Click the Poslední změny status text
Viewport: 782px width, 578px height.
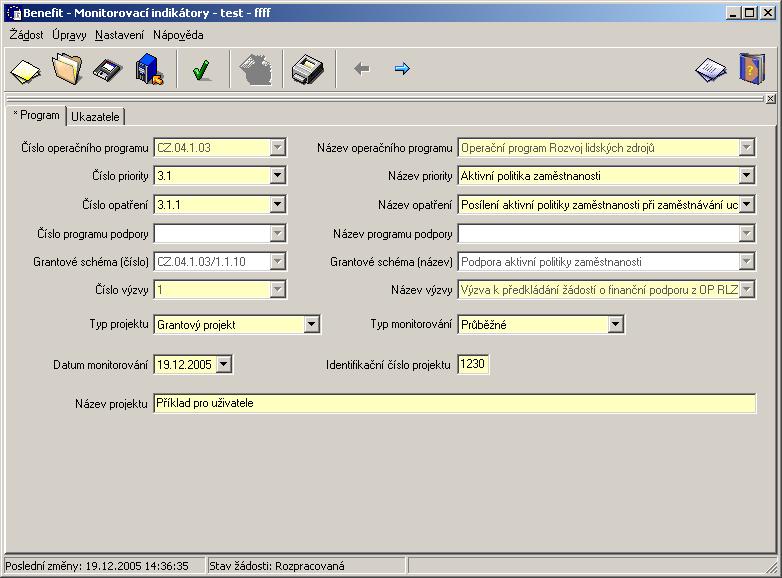(97, 566)
